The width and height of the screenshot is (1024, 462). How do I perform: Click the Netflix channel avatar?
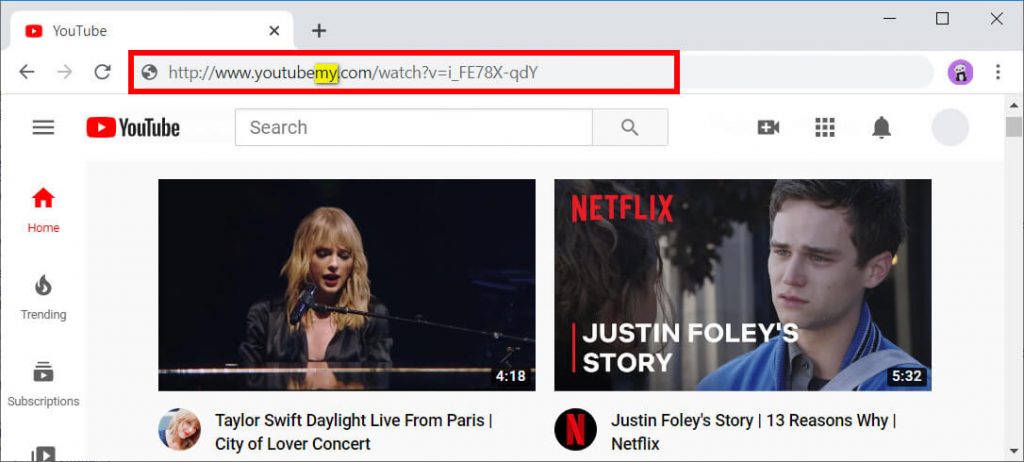pos(575,429)
